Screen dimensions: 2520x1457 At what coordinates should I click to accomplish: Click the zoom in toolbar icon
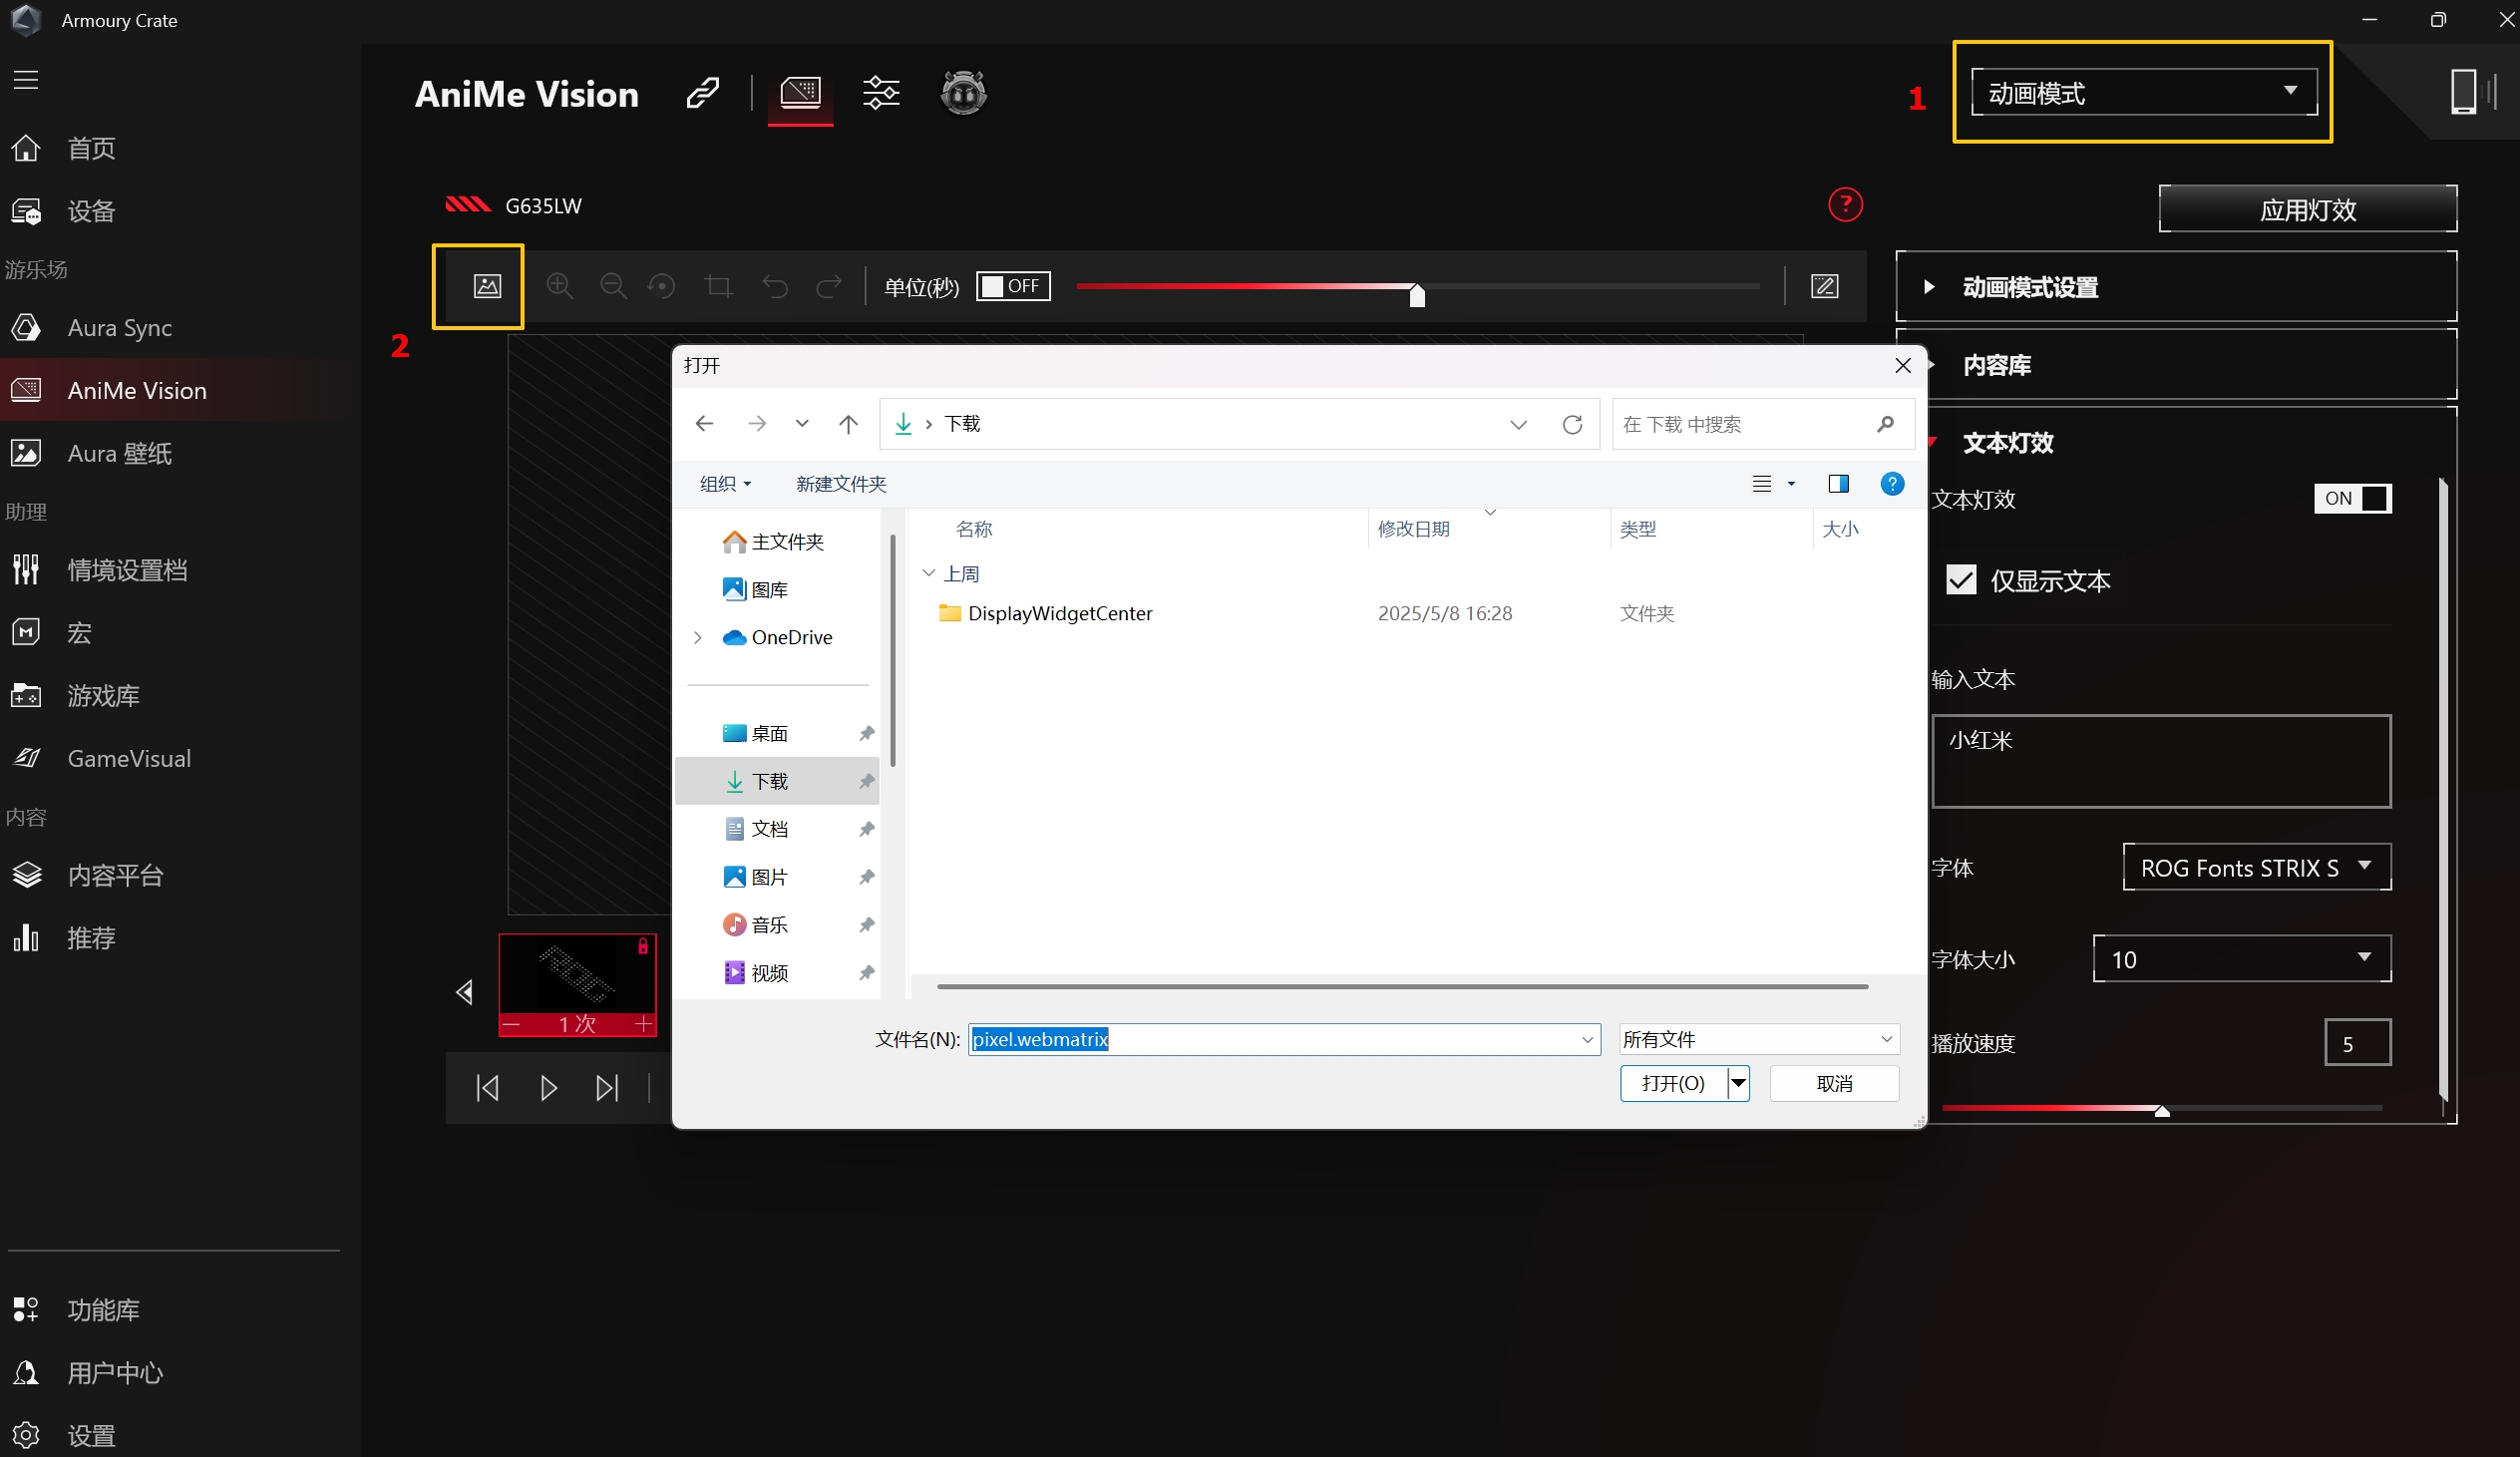click(x=560, y=286)
